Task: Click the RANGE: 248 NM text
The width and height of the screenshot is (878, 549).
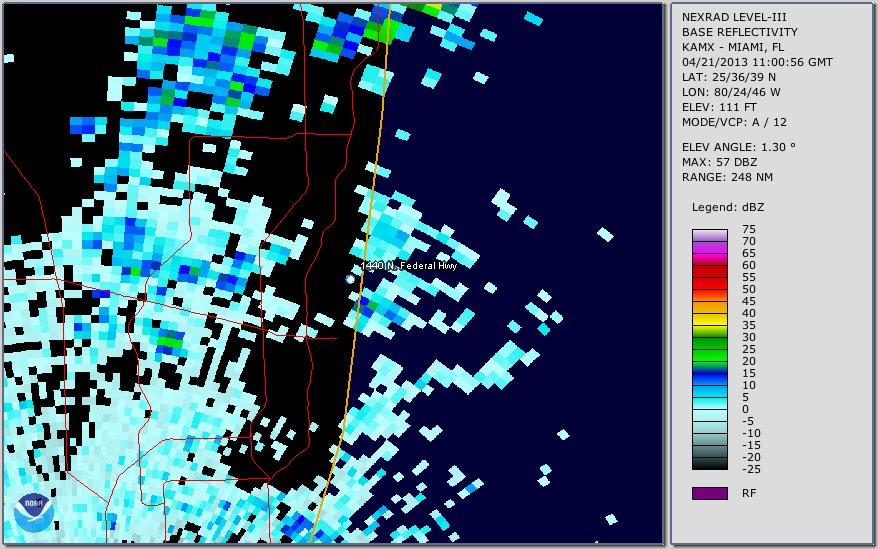Action: [x=727, y=177]
